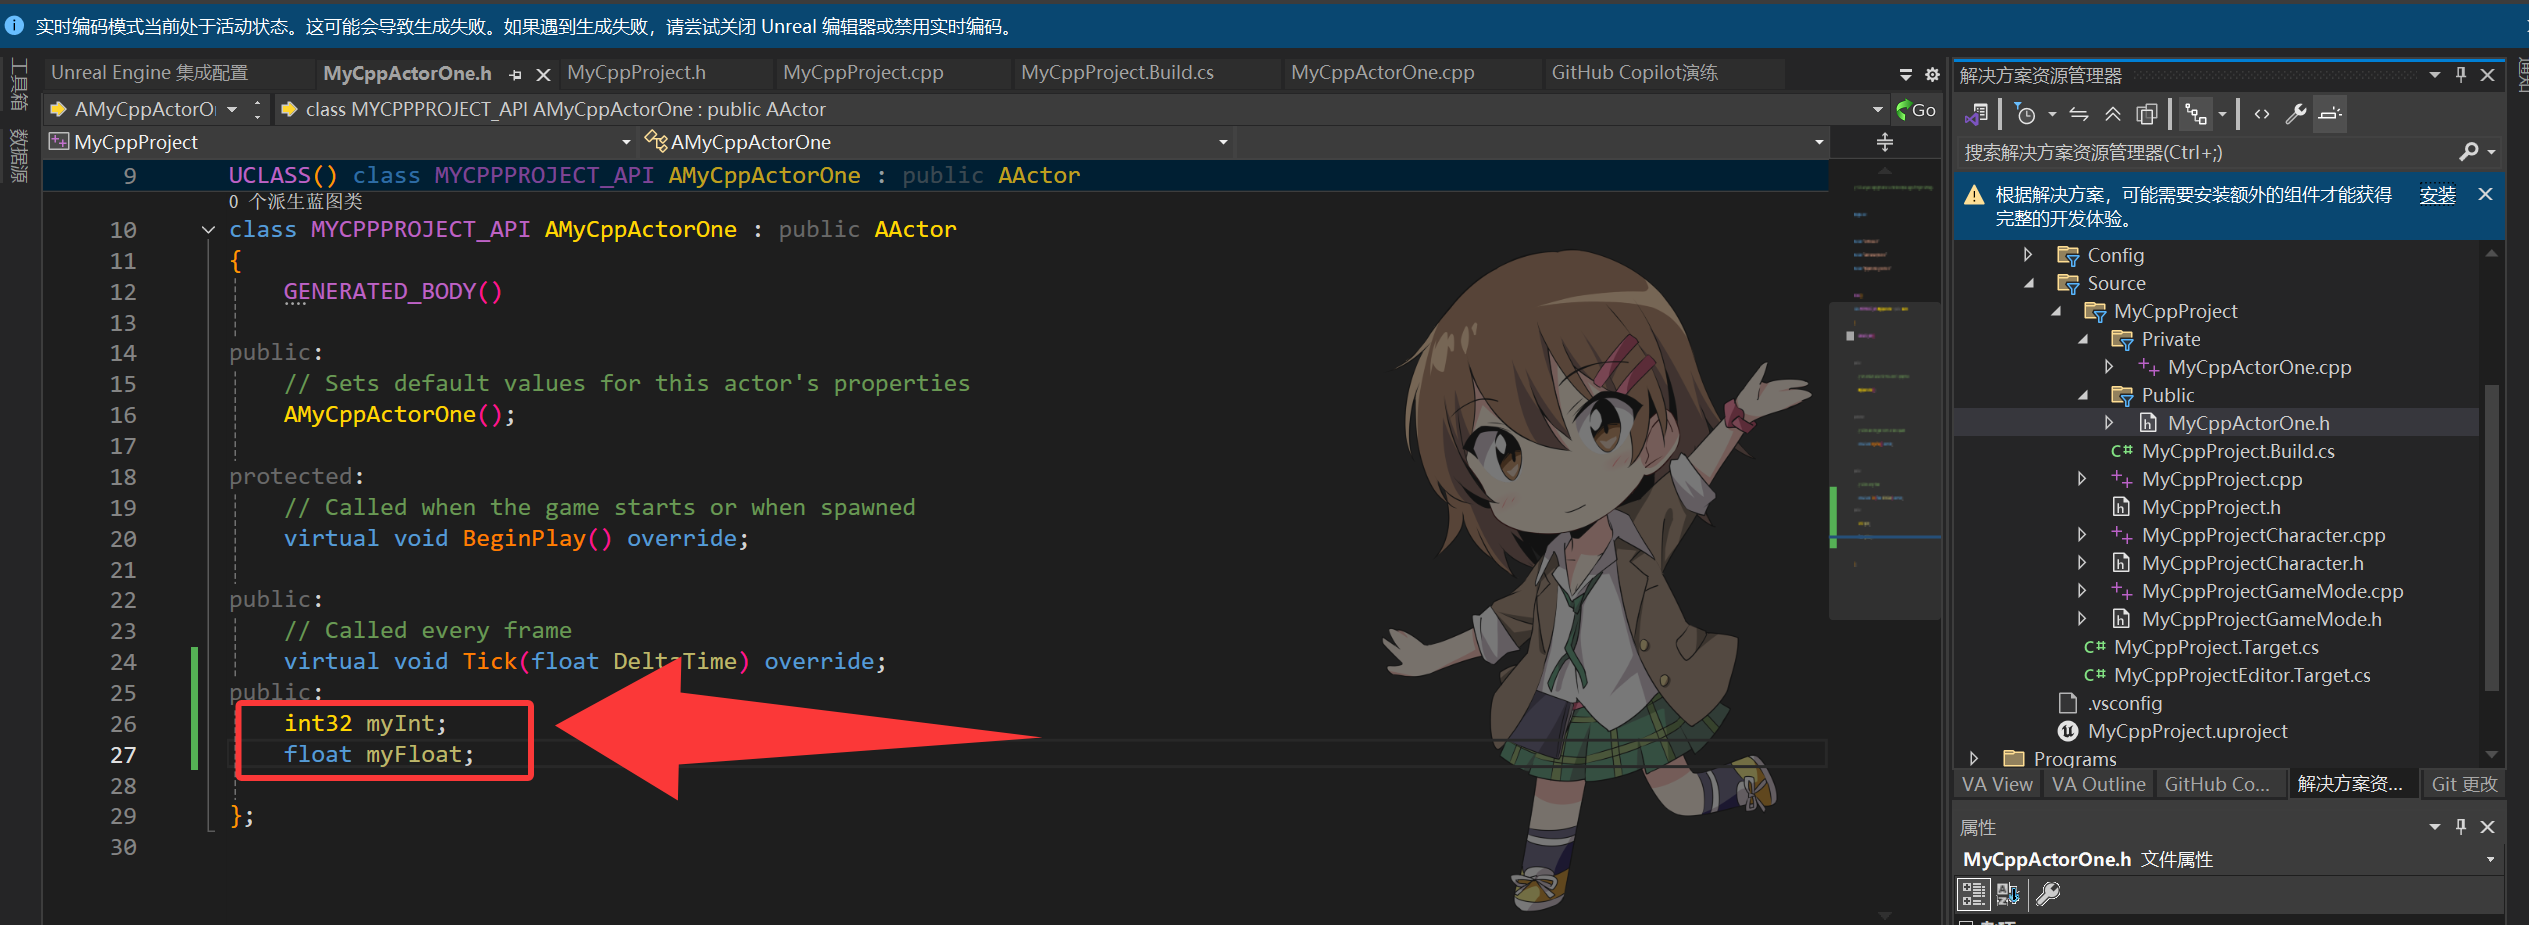Click the 0 个派生蓝图类 CodeLens link
The height and width of the screenshot is (925, 2529).
295,202
